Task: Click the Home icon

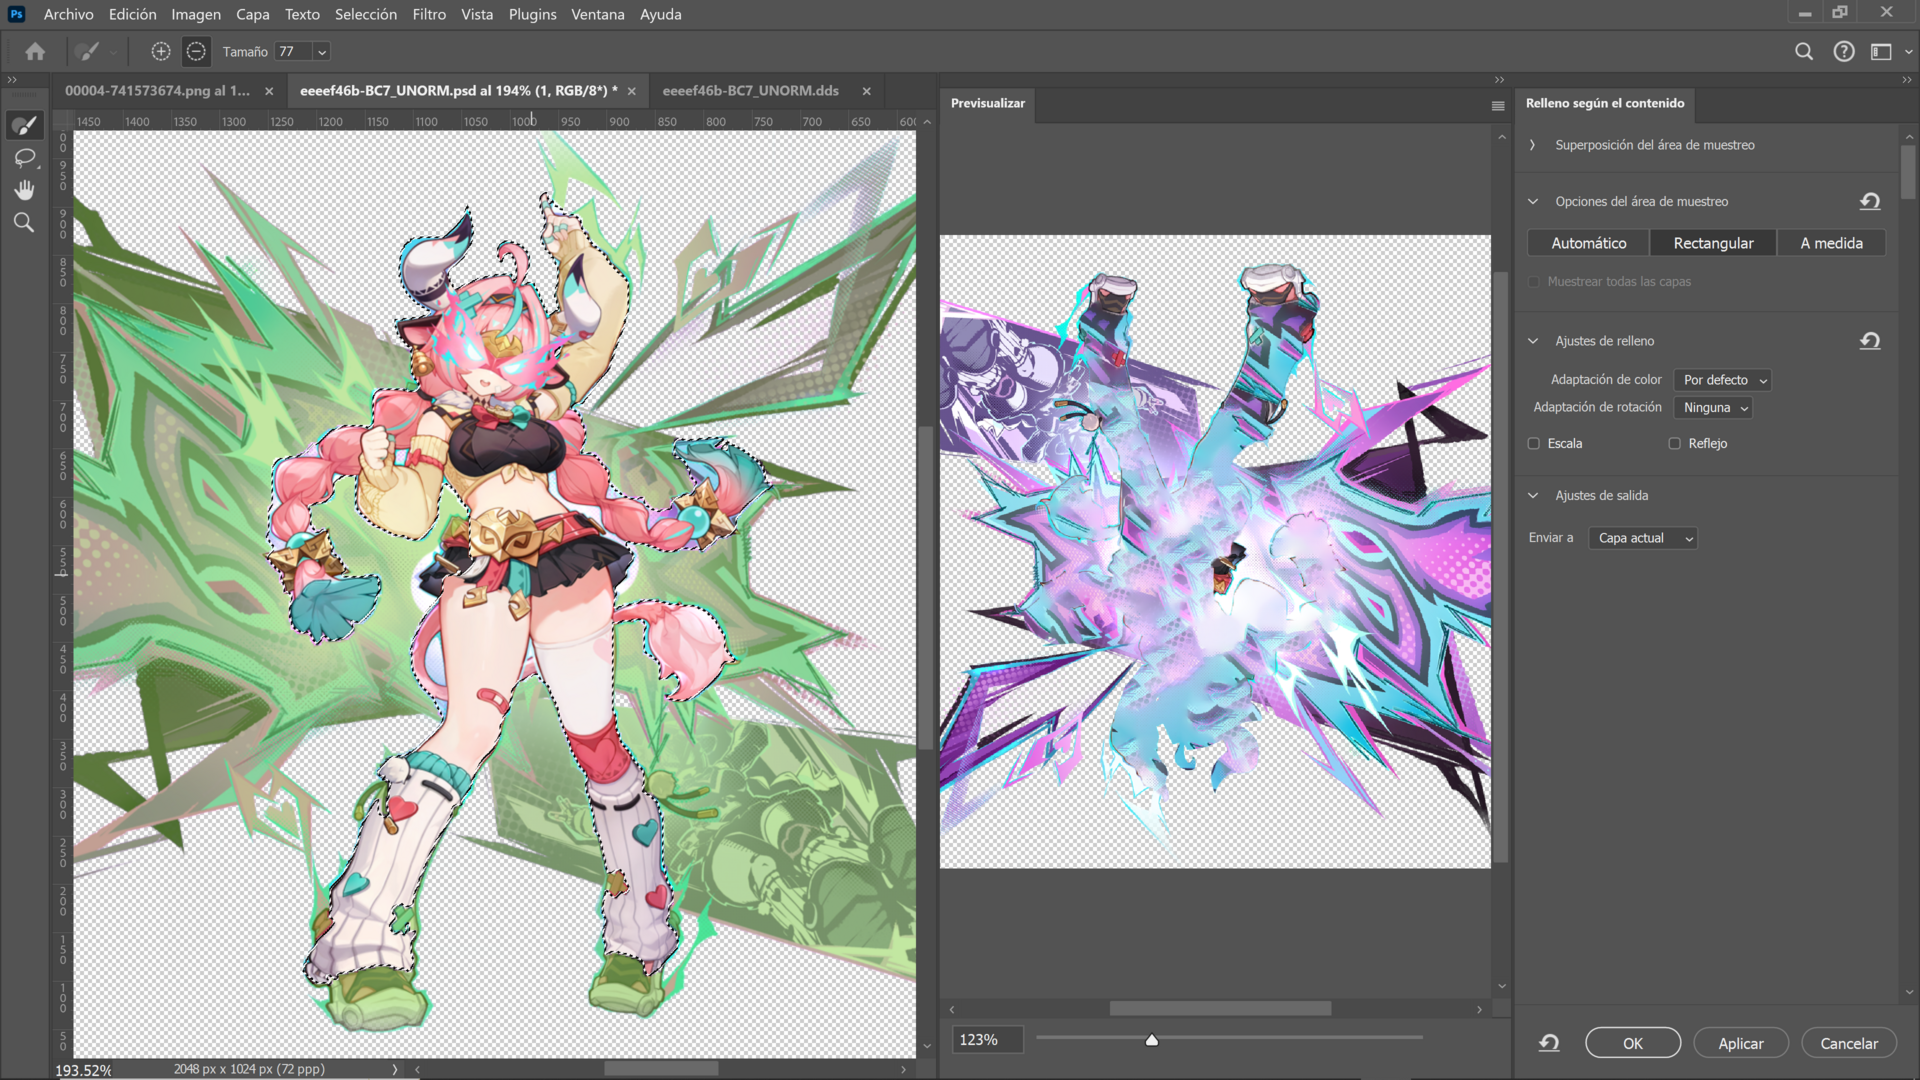Action: click(35, 51)
